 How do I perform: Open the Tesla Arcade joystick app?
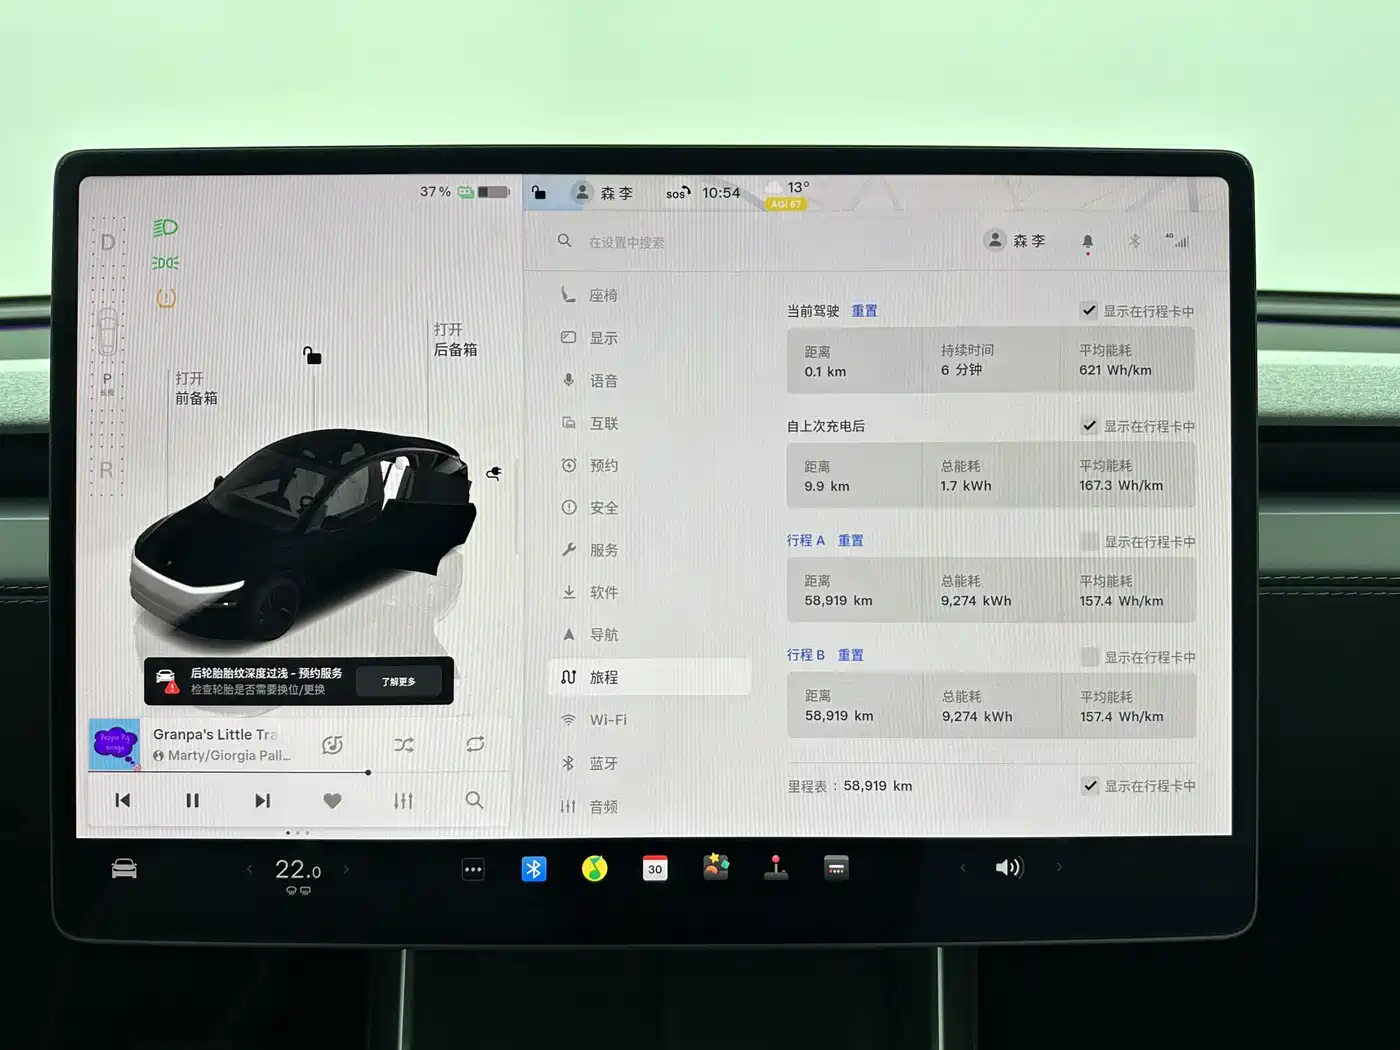776,868
